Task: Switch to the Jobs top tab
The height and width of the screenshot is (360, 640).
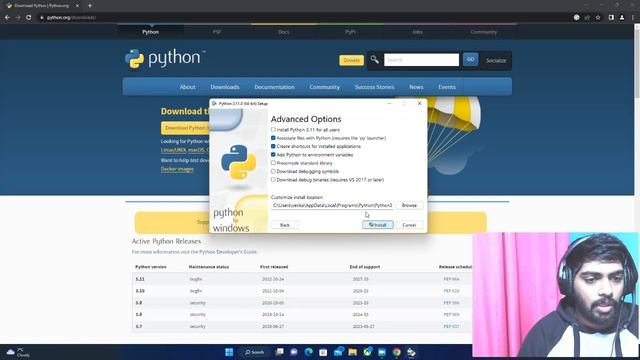Action: (417, 32)
